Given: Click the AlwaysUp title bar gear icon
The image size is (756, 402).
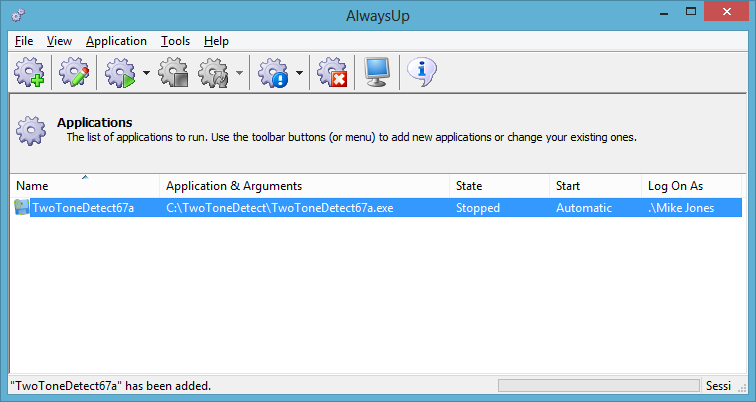Looking at the screenshot, I should 18,15.
